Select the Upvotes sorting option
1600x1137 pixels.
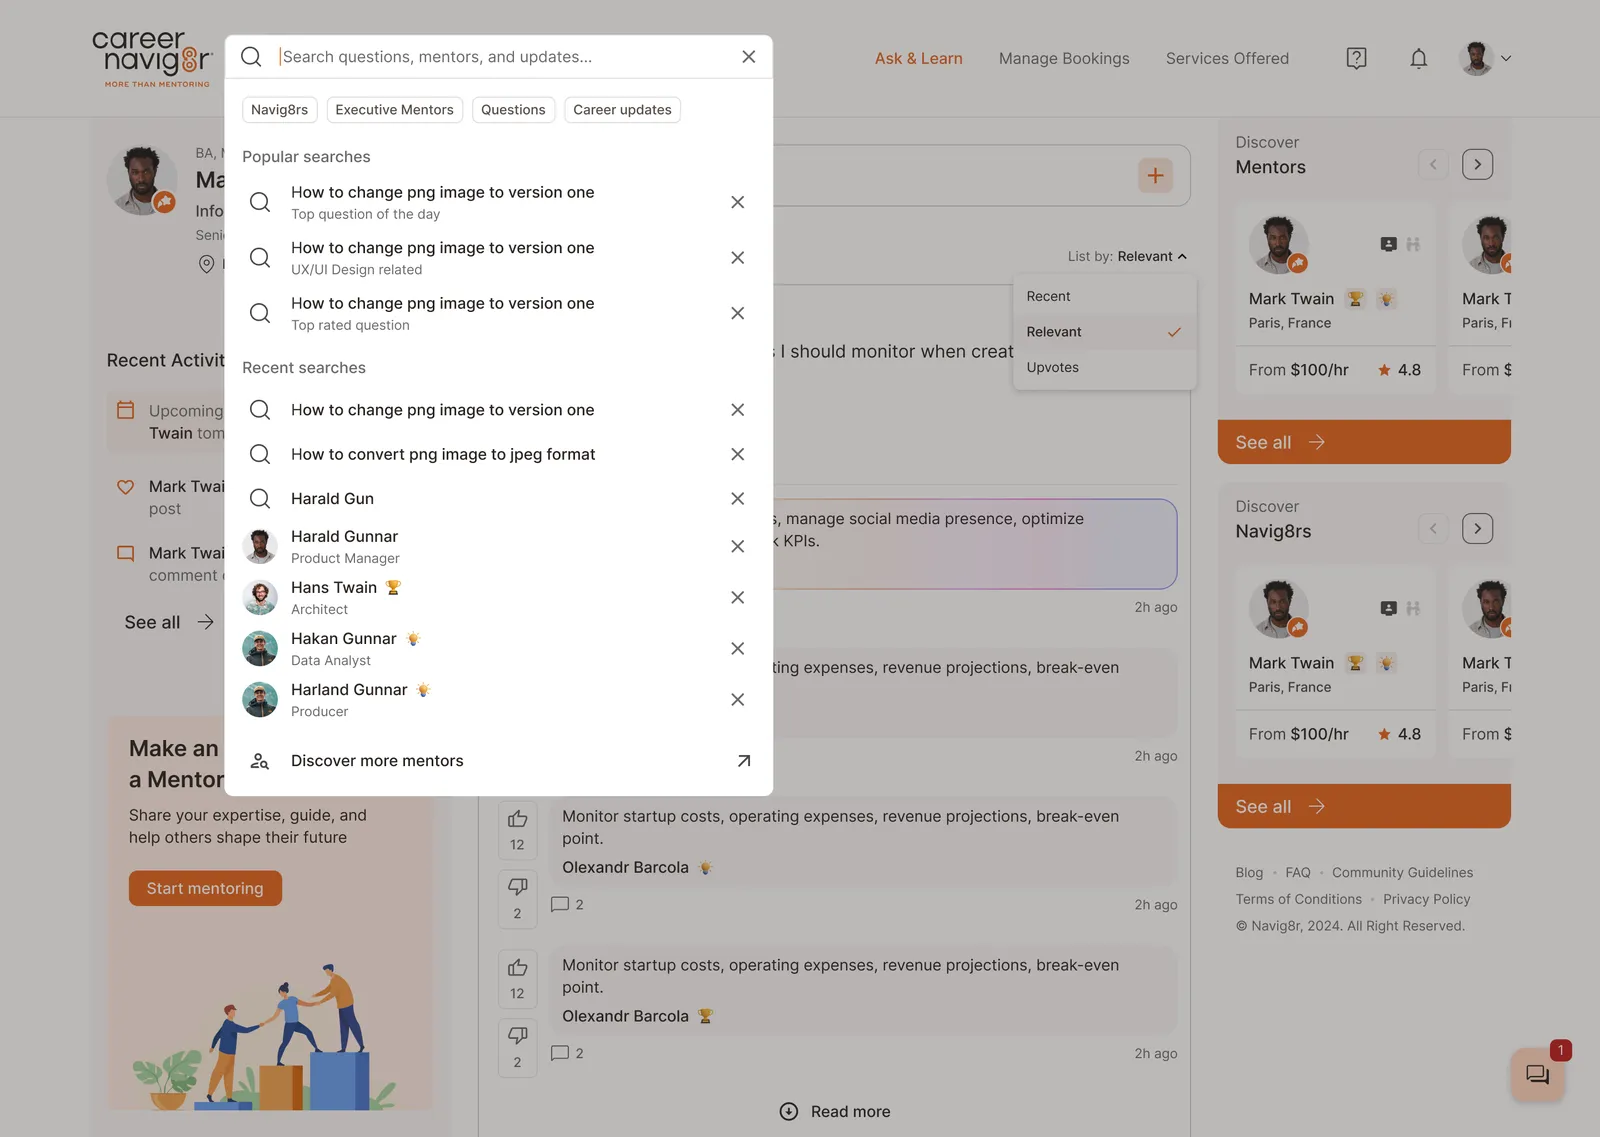pyautogui.click(x=1104, y=367)
